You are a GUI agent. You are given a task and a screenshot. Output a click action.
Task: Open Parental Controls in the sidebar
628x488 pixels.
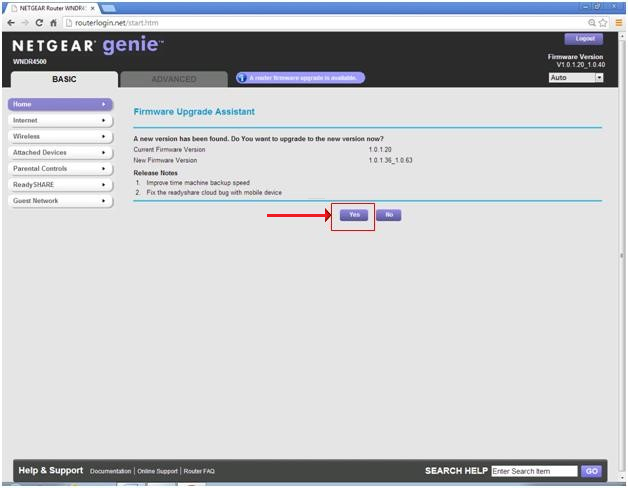click(60, 168)
